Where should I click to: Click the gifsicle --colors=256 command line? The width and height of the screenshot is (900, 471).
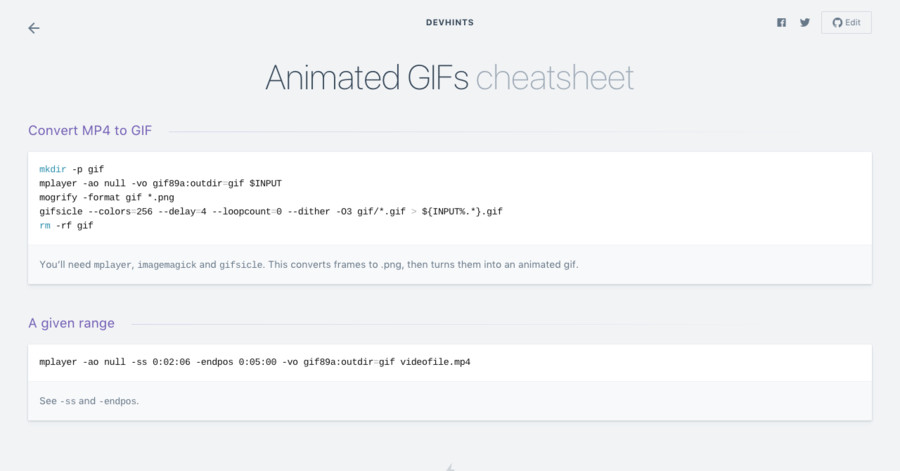click(271, 212)
